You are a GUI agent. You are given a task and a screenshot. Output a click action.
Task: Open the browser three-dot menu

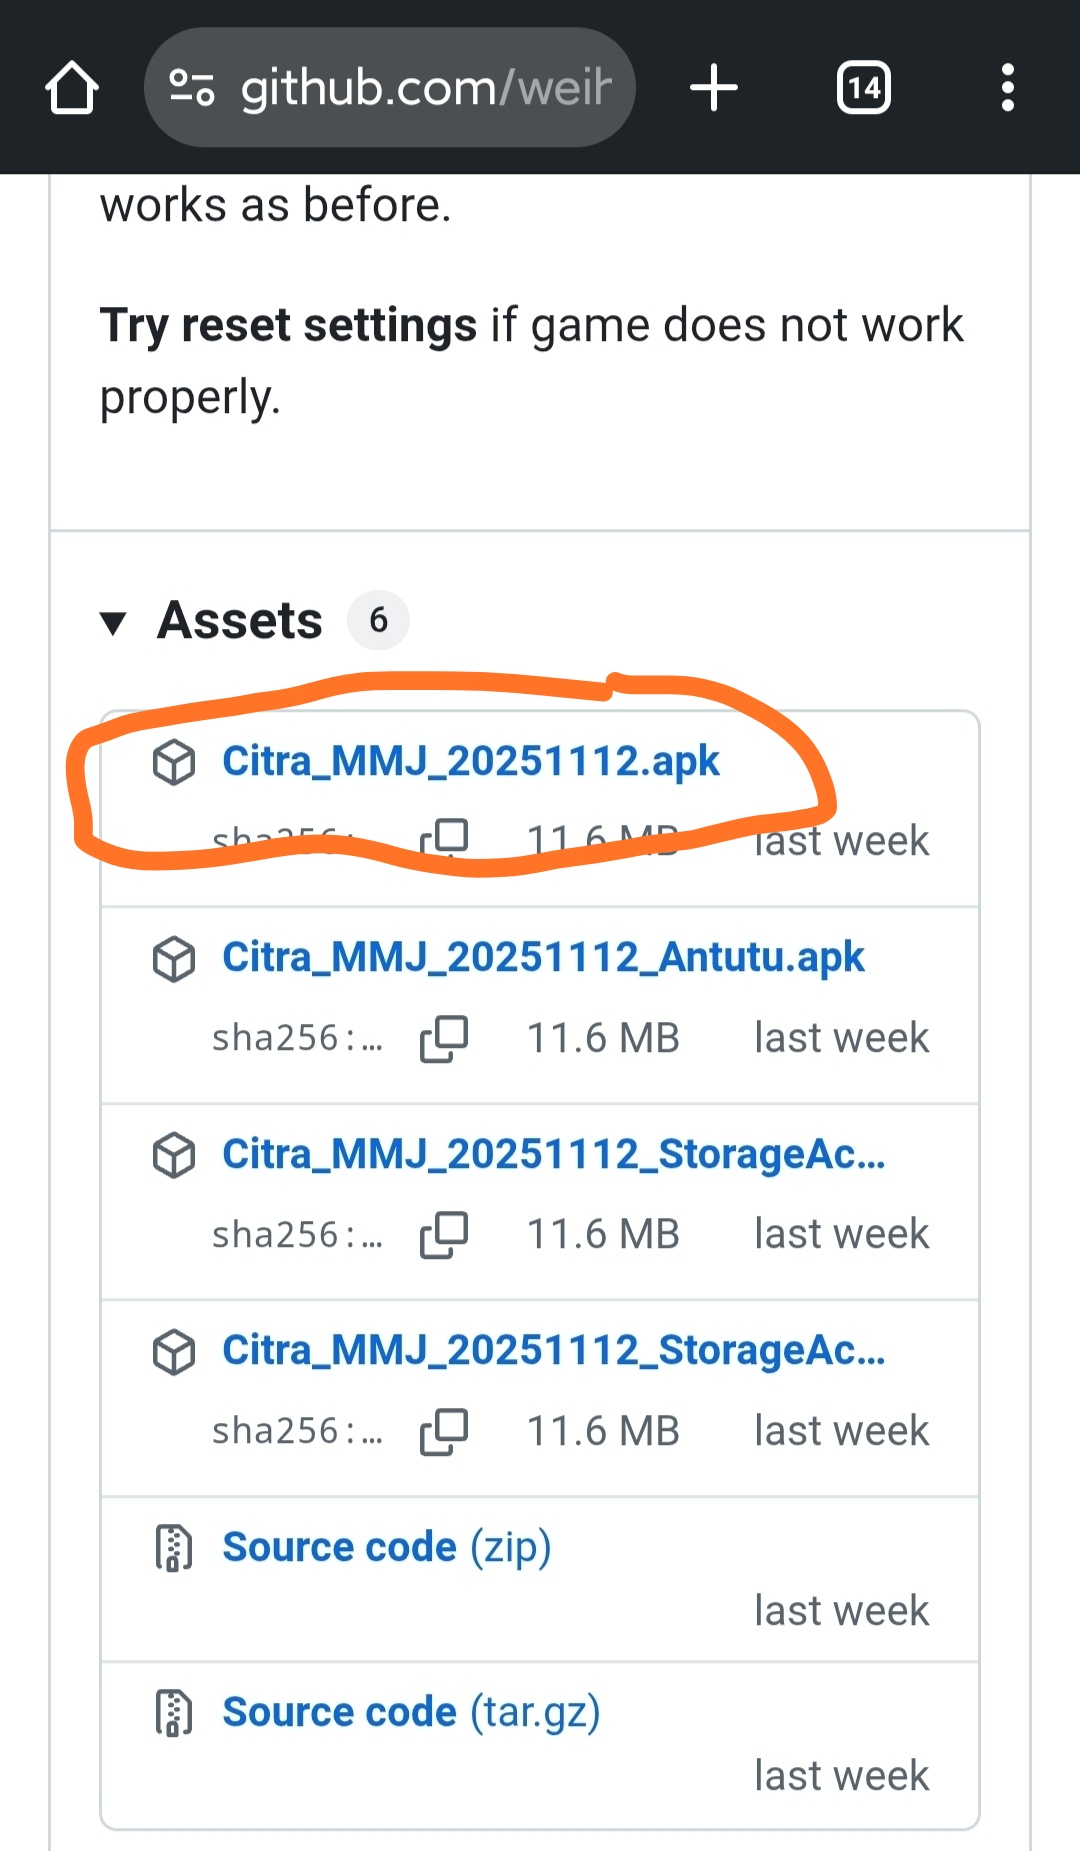1007,88
